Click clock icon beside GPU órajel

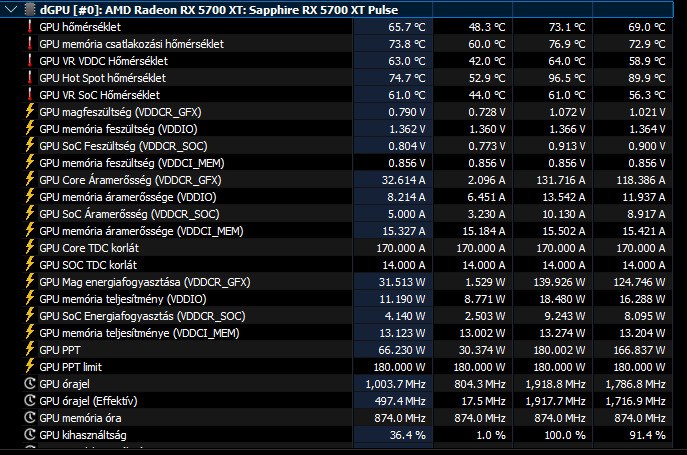[x=30, y=384]
